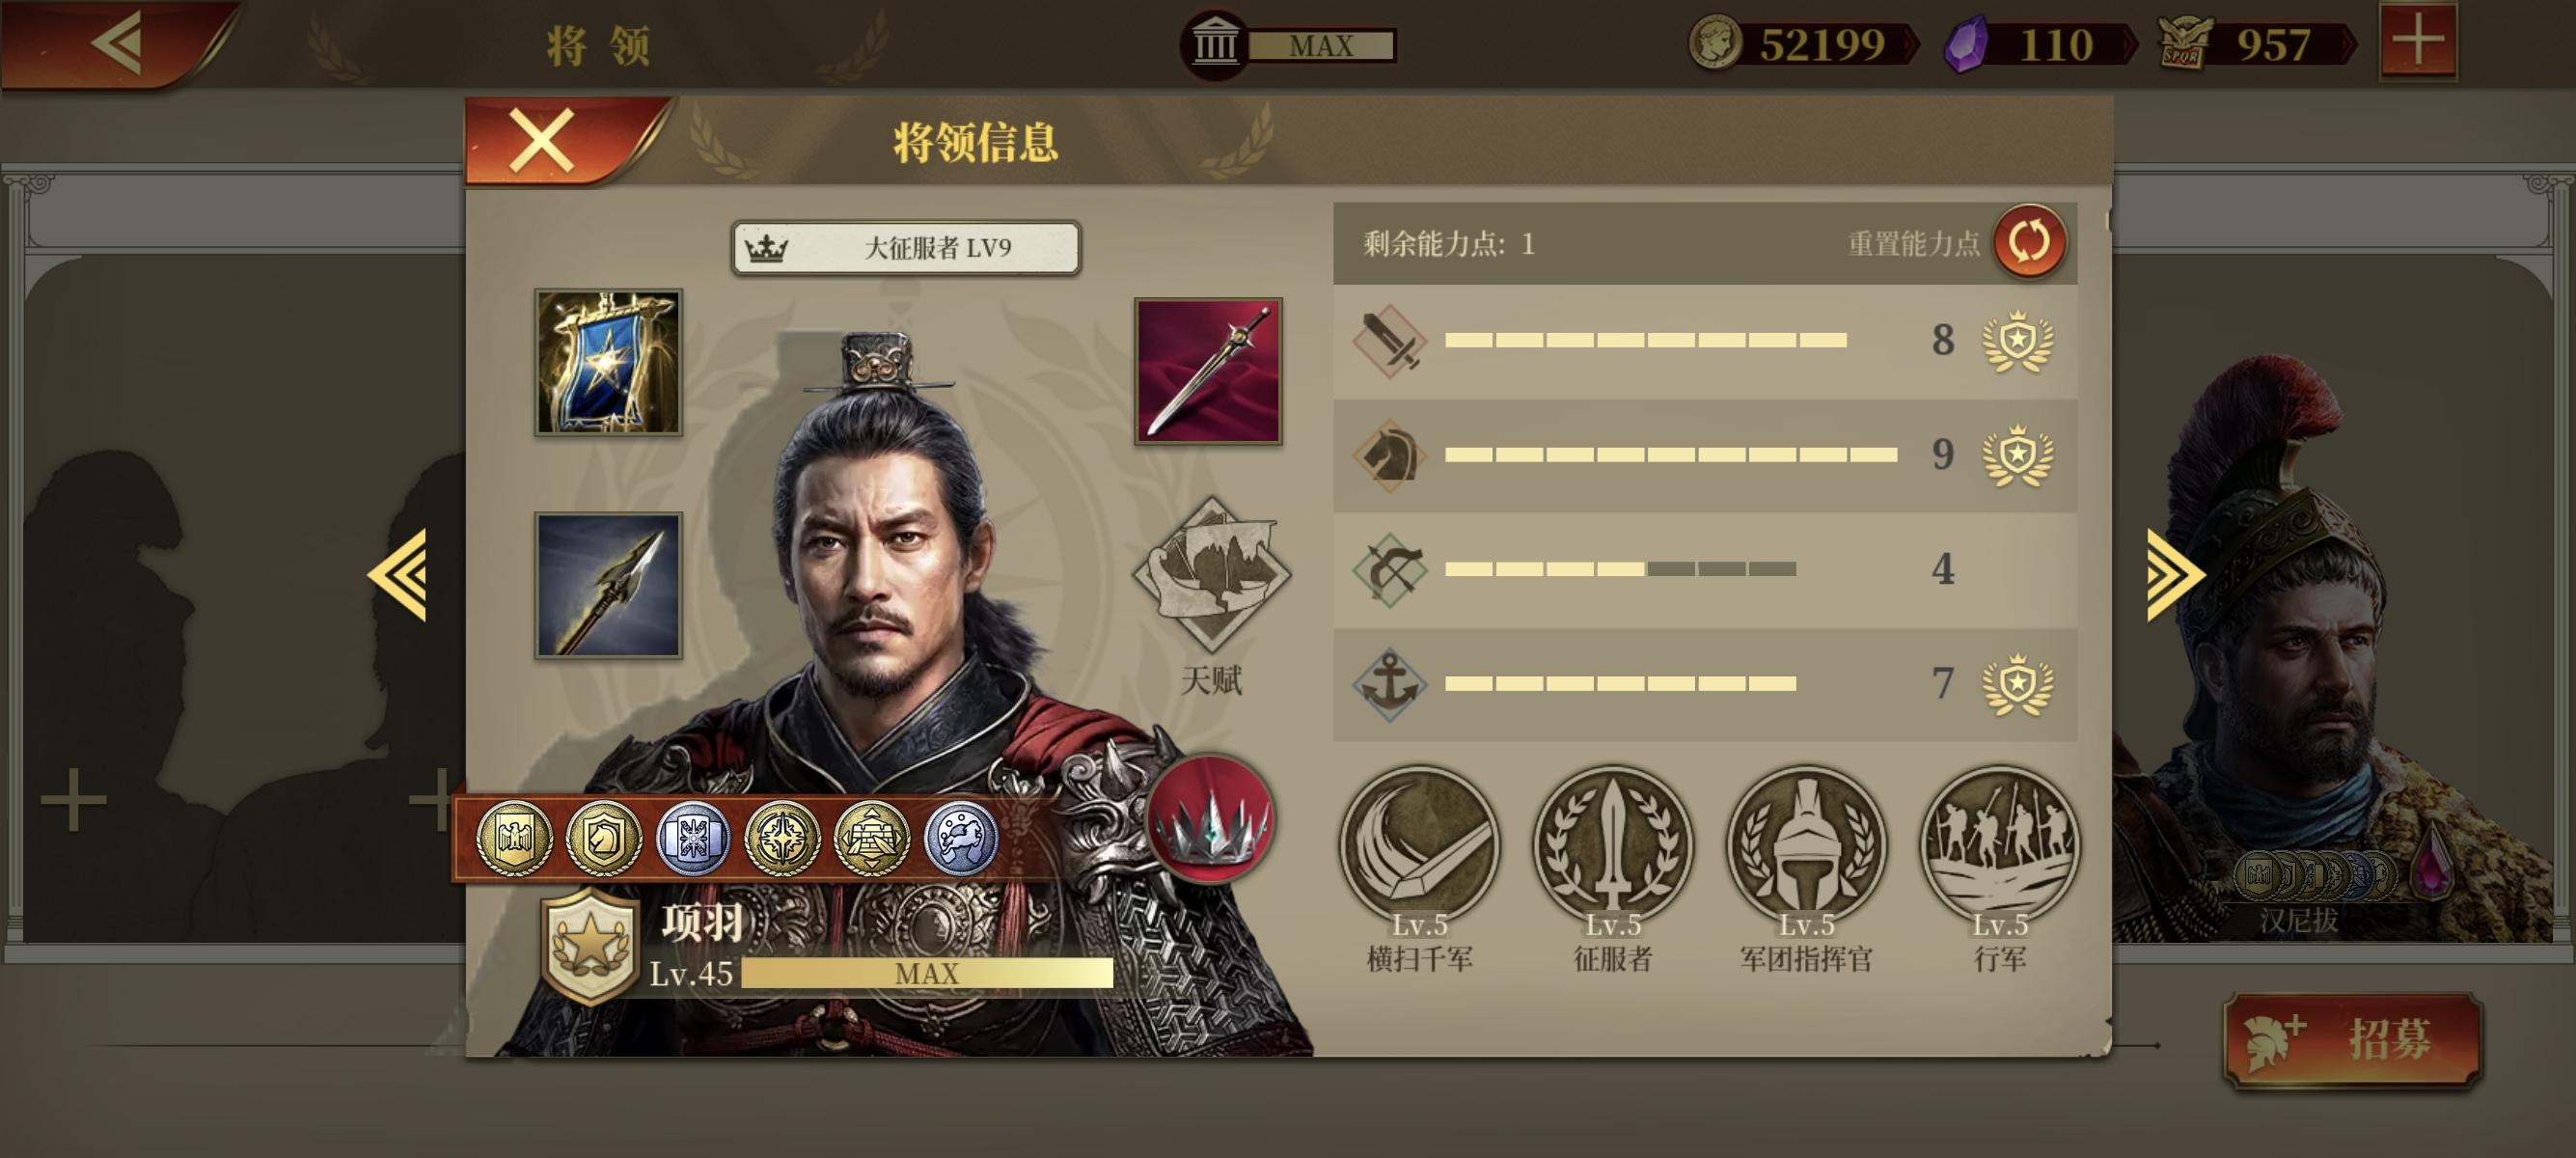Open the spear equipment slot
This screenshot has height=1158, width=2576.
(x=608, y=585)
